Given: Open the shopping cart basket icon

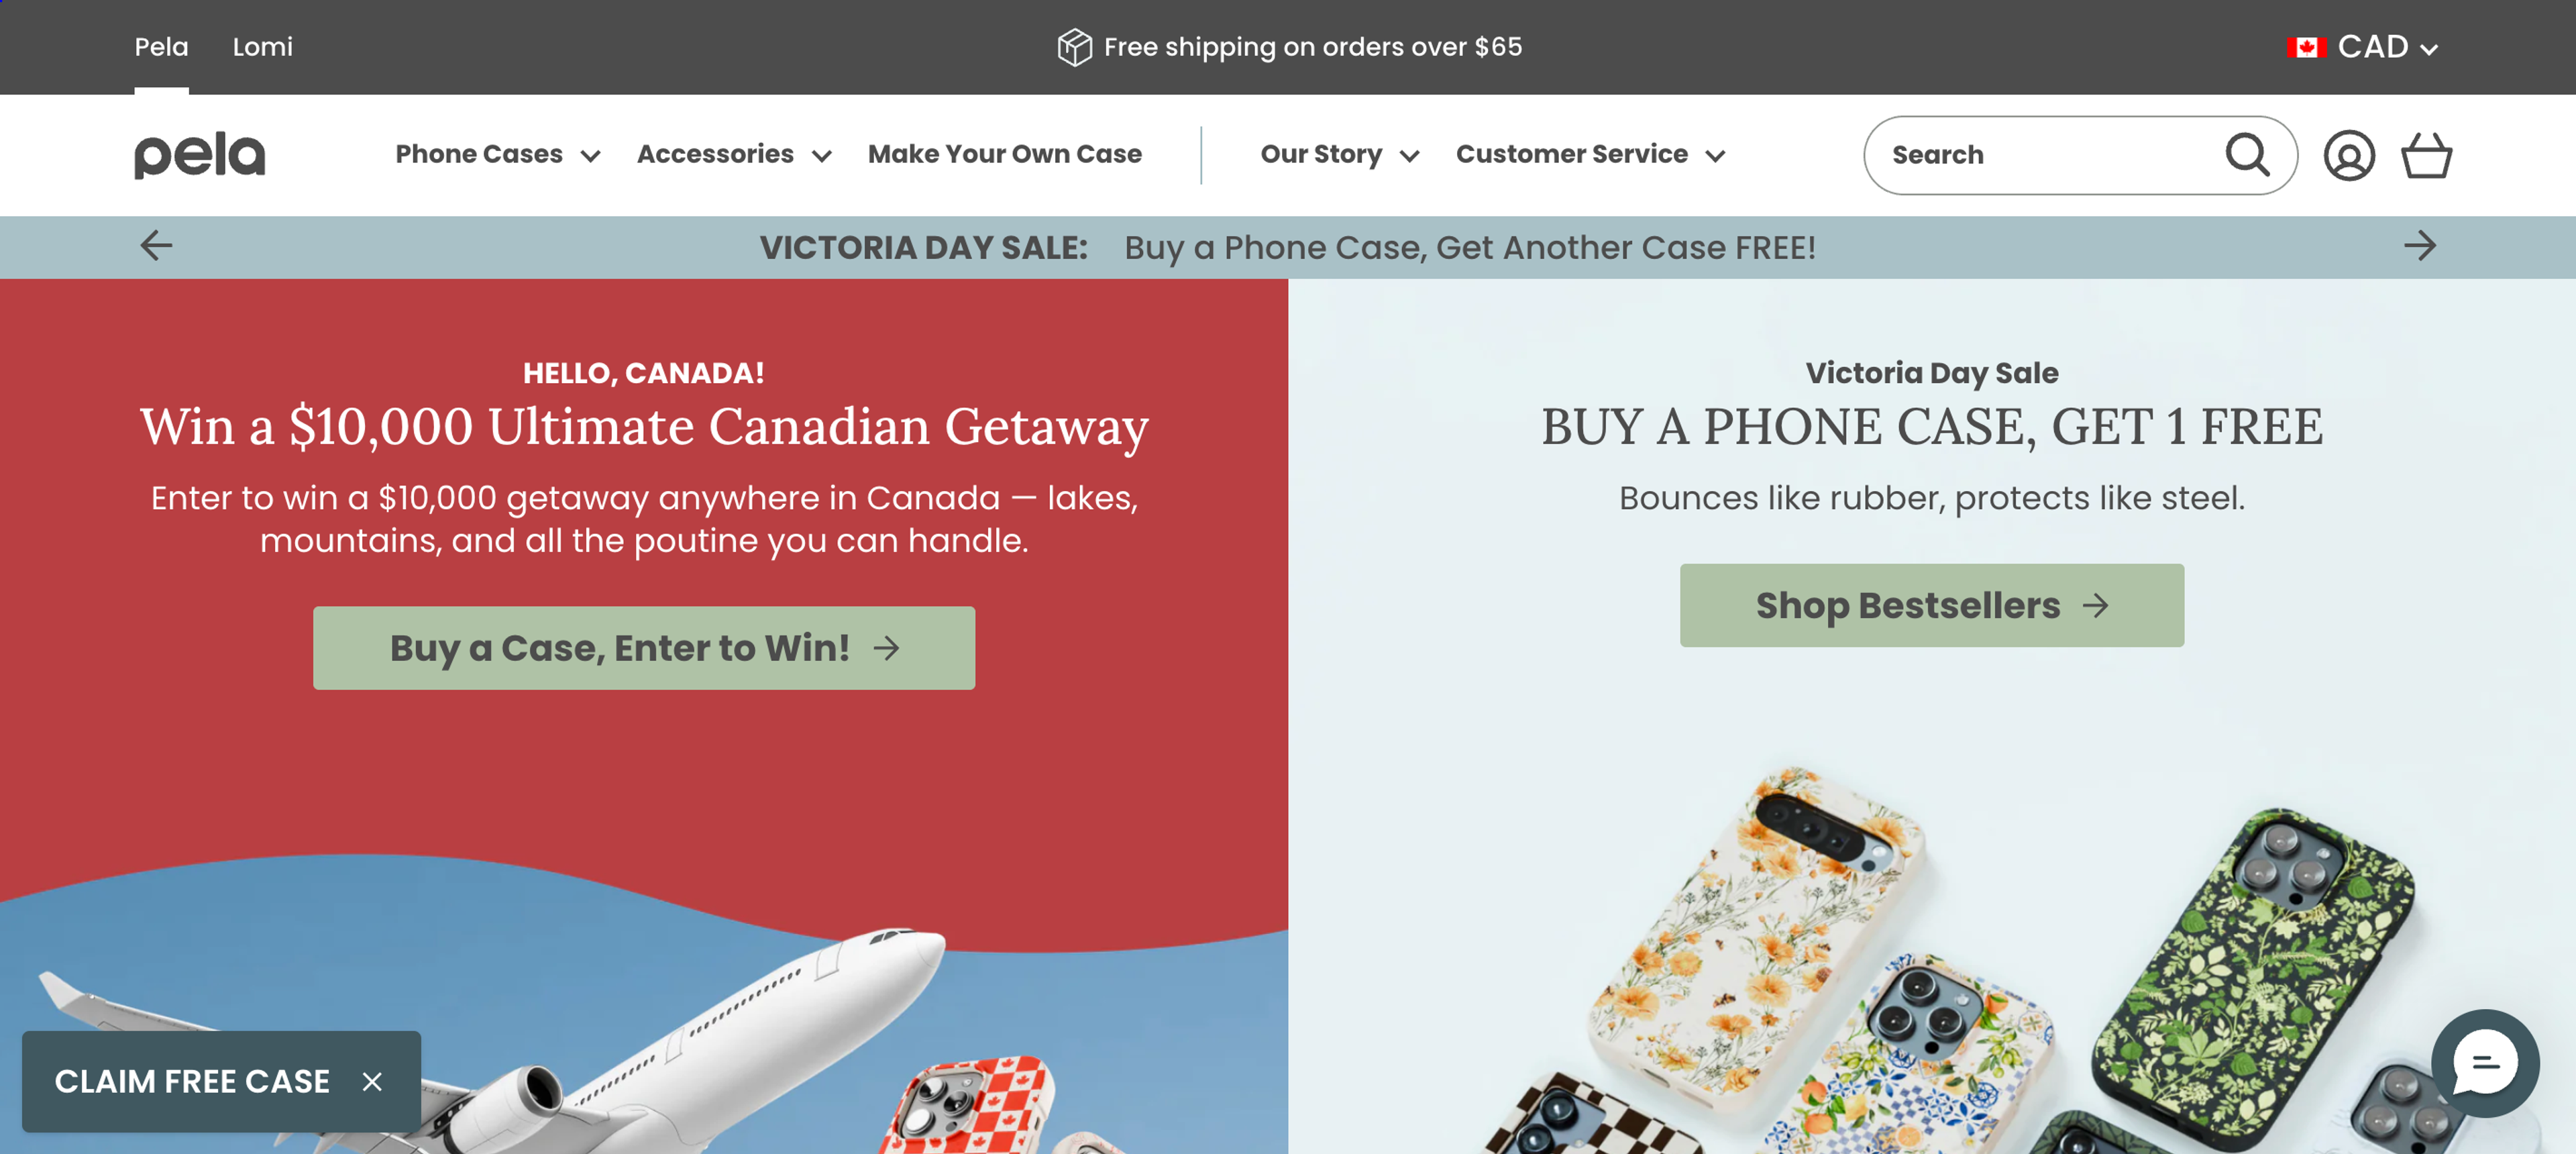Looking at the screenshot, I should tap(2428, 155).
